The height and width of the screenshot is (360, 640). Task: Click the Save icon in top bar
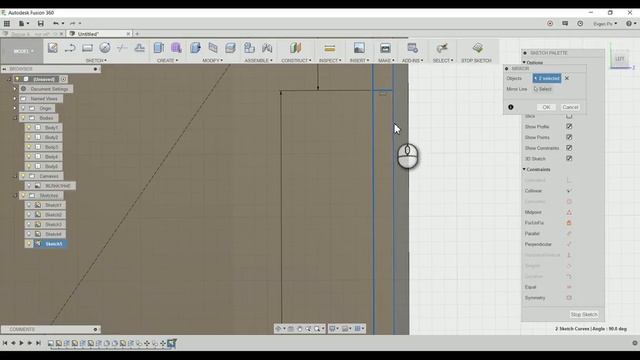tap(40, 24)
